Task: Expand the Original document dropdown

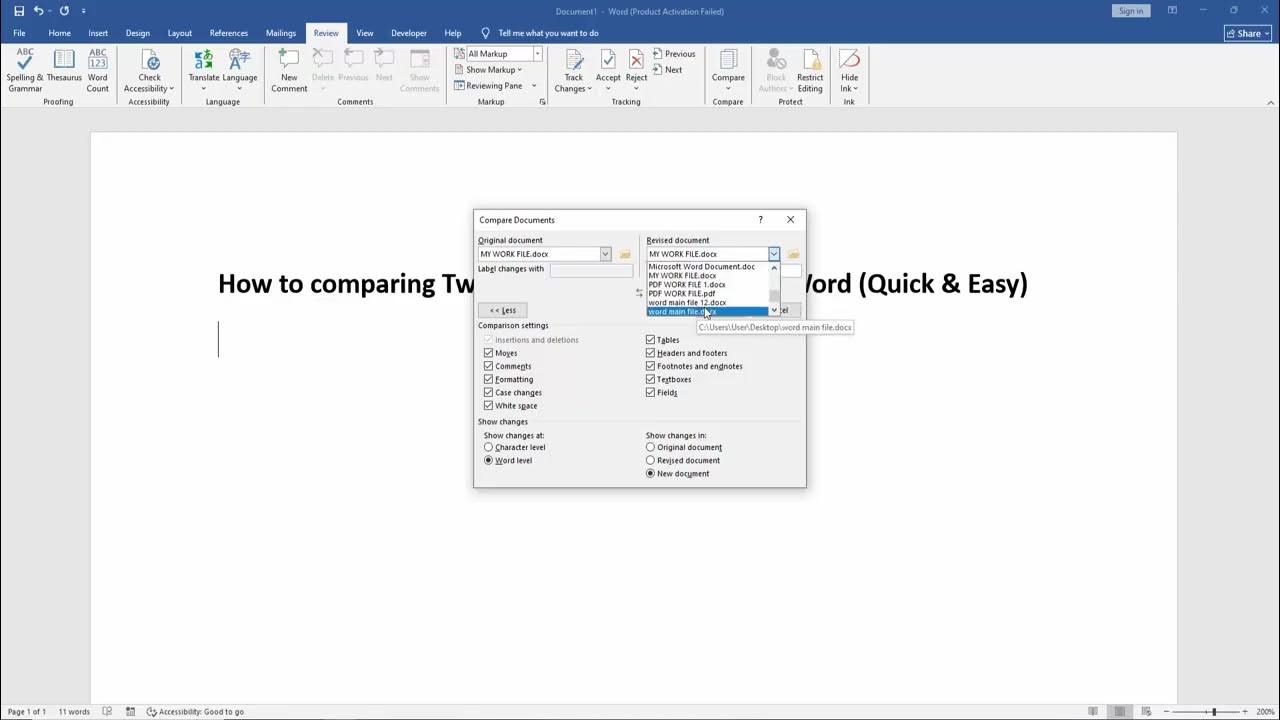Action: click(605, 254)
